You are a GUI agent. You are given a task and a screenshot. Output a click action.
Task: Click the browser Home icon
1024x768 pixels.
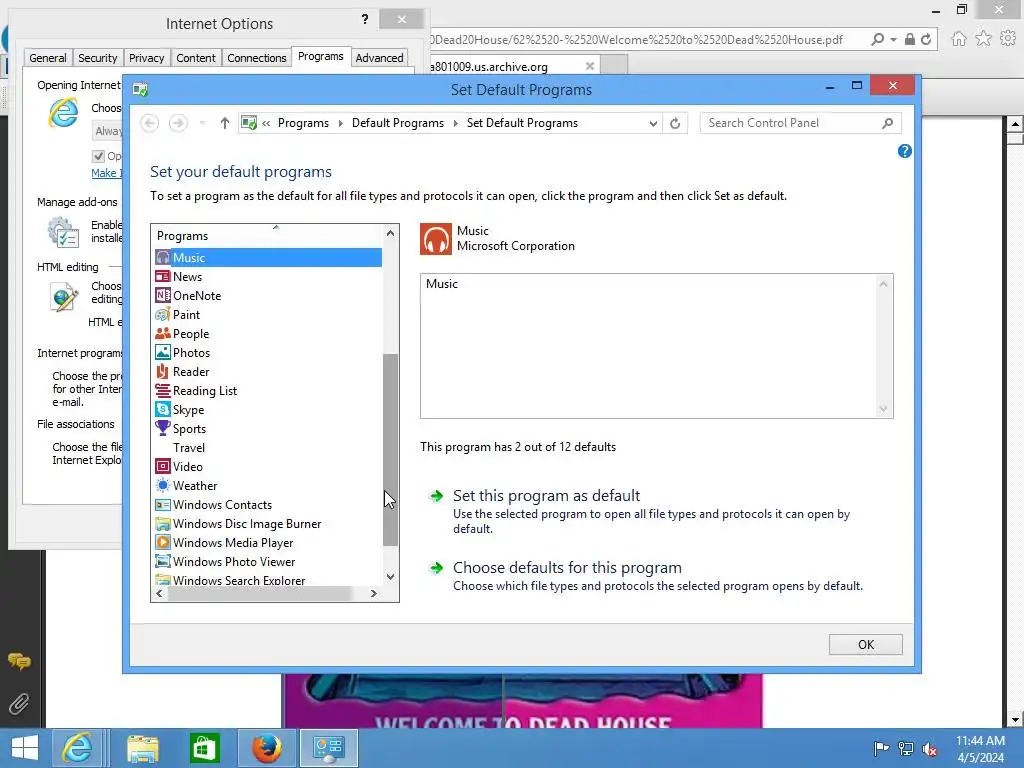click(x=958, y=39)
